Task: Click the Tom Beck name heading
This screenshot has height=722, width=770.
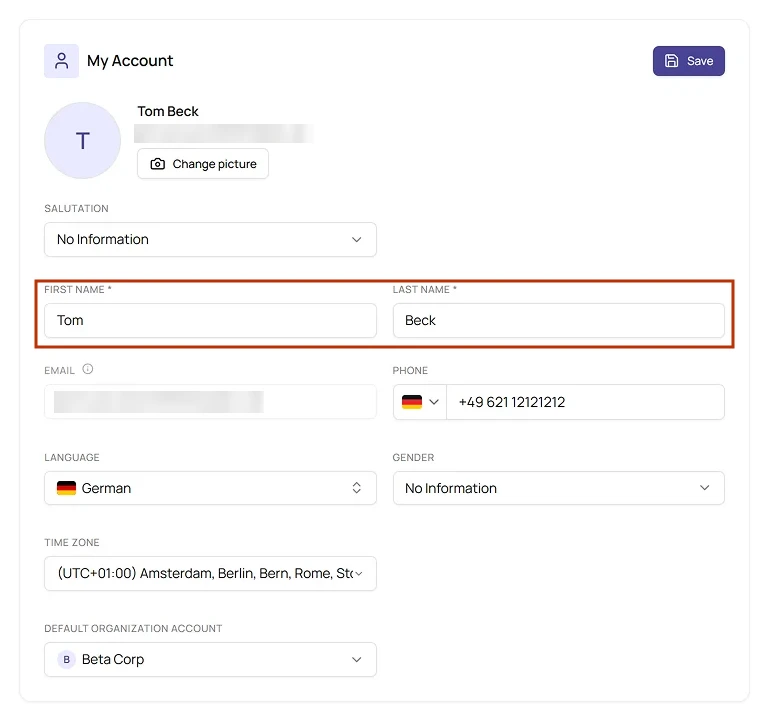Action: [168, 111]
